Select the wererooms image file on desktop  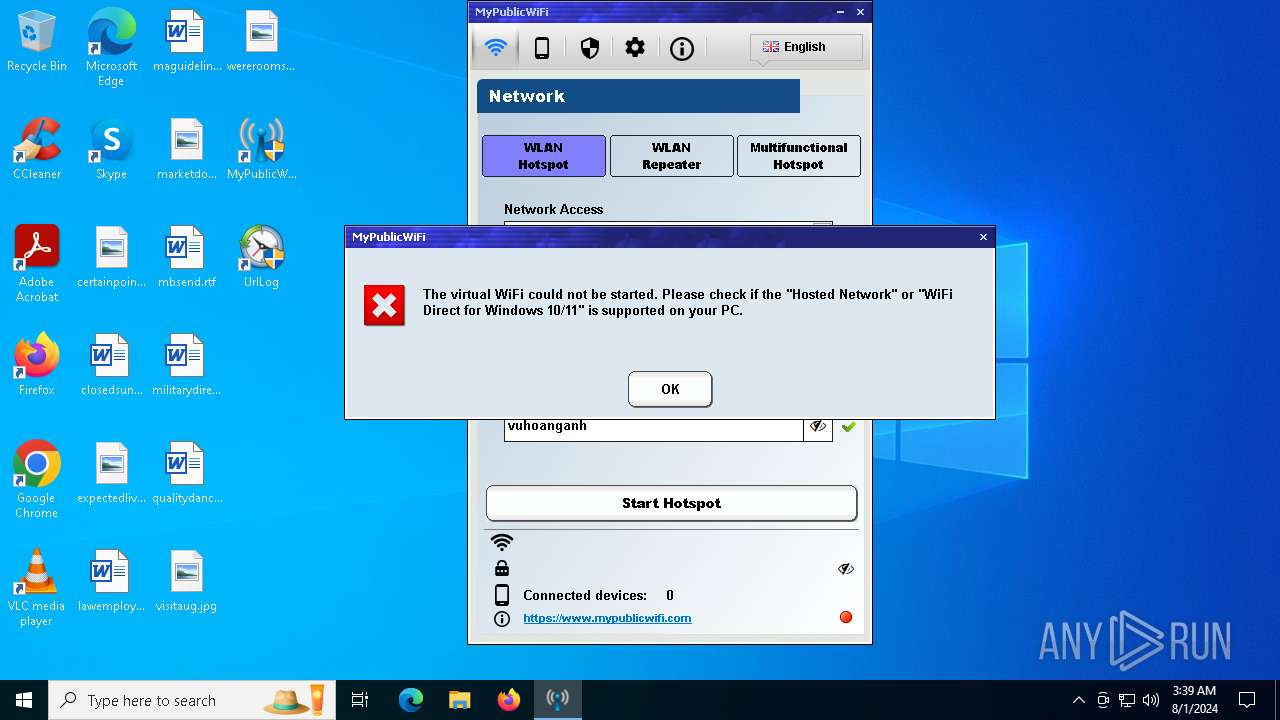coord(261,41)
